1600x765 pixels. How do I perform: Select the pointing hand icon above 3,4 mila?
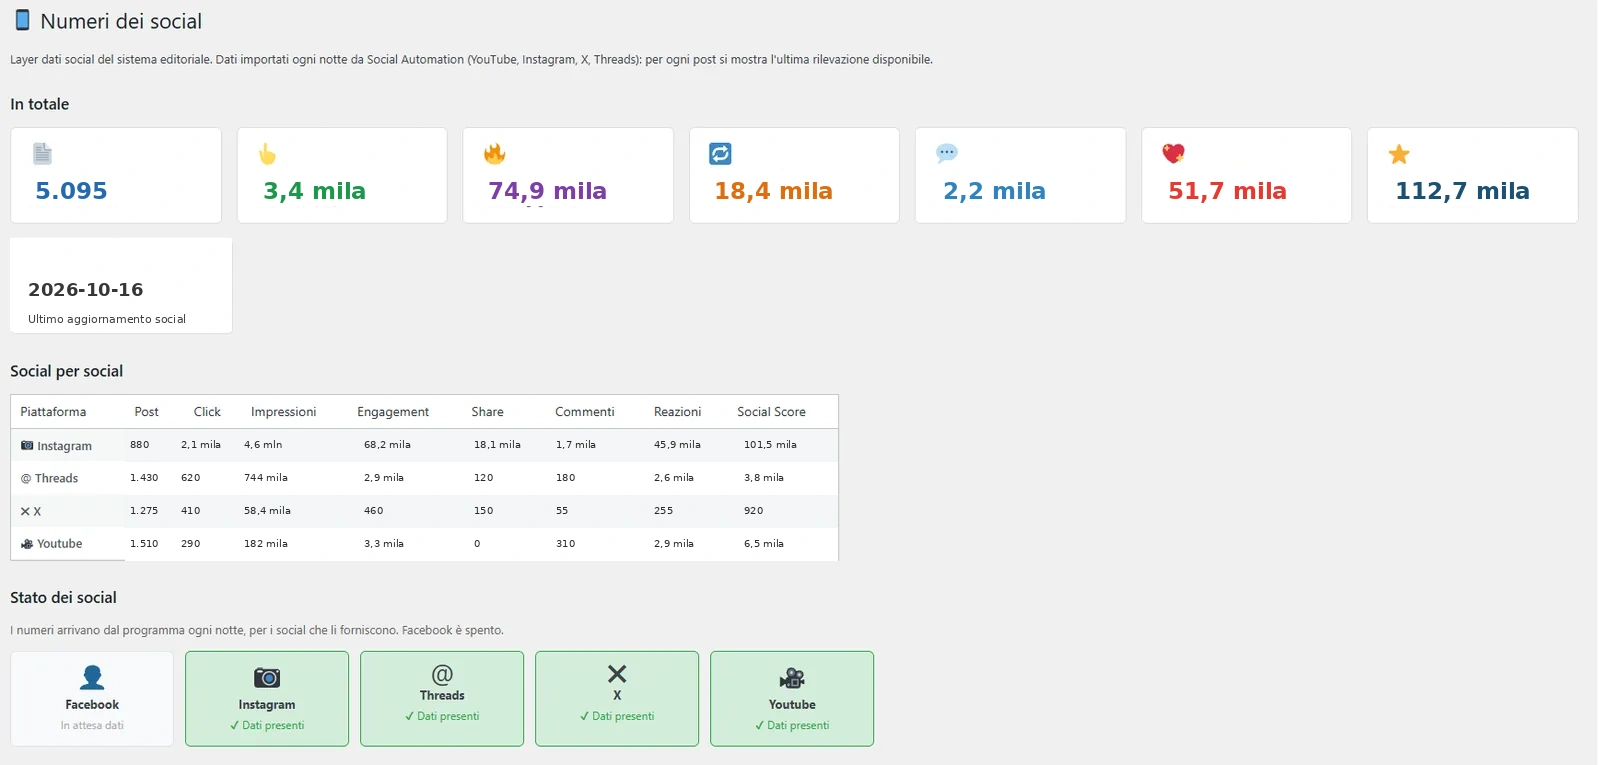(x=267, y=154)
